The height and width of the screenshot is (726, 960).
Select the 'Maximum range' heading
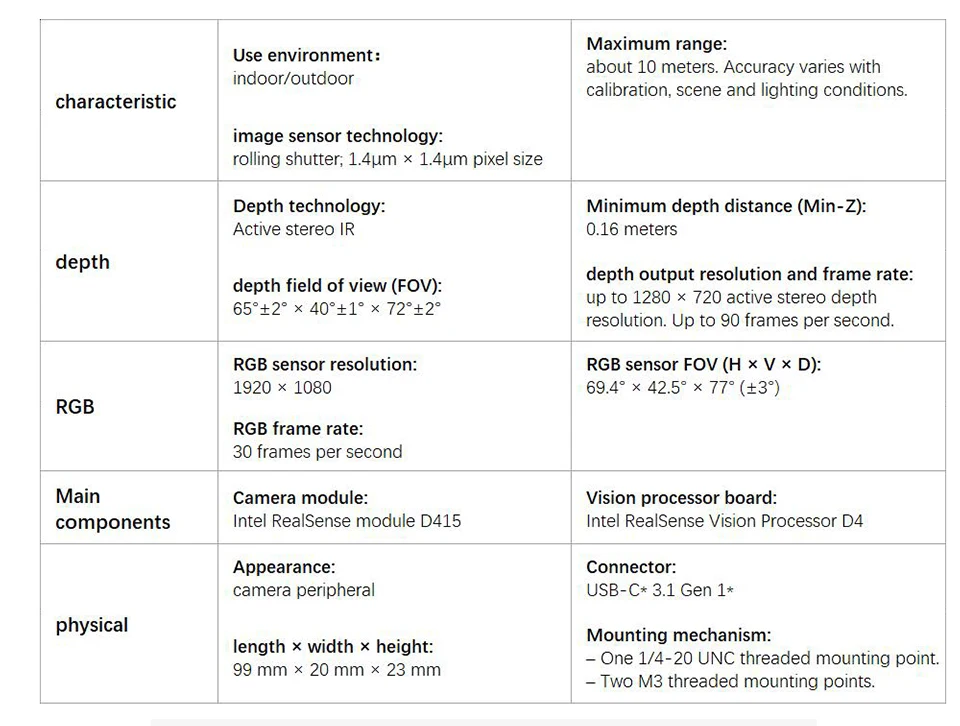click(656, 44)
